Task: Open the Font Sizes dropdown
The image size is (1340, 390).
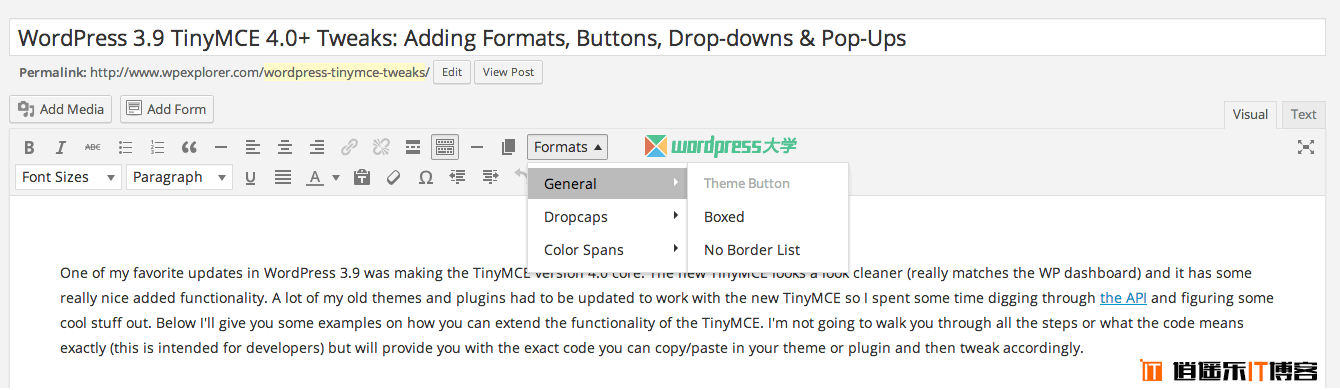Action: pos(68,177)
